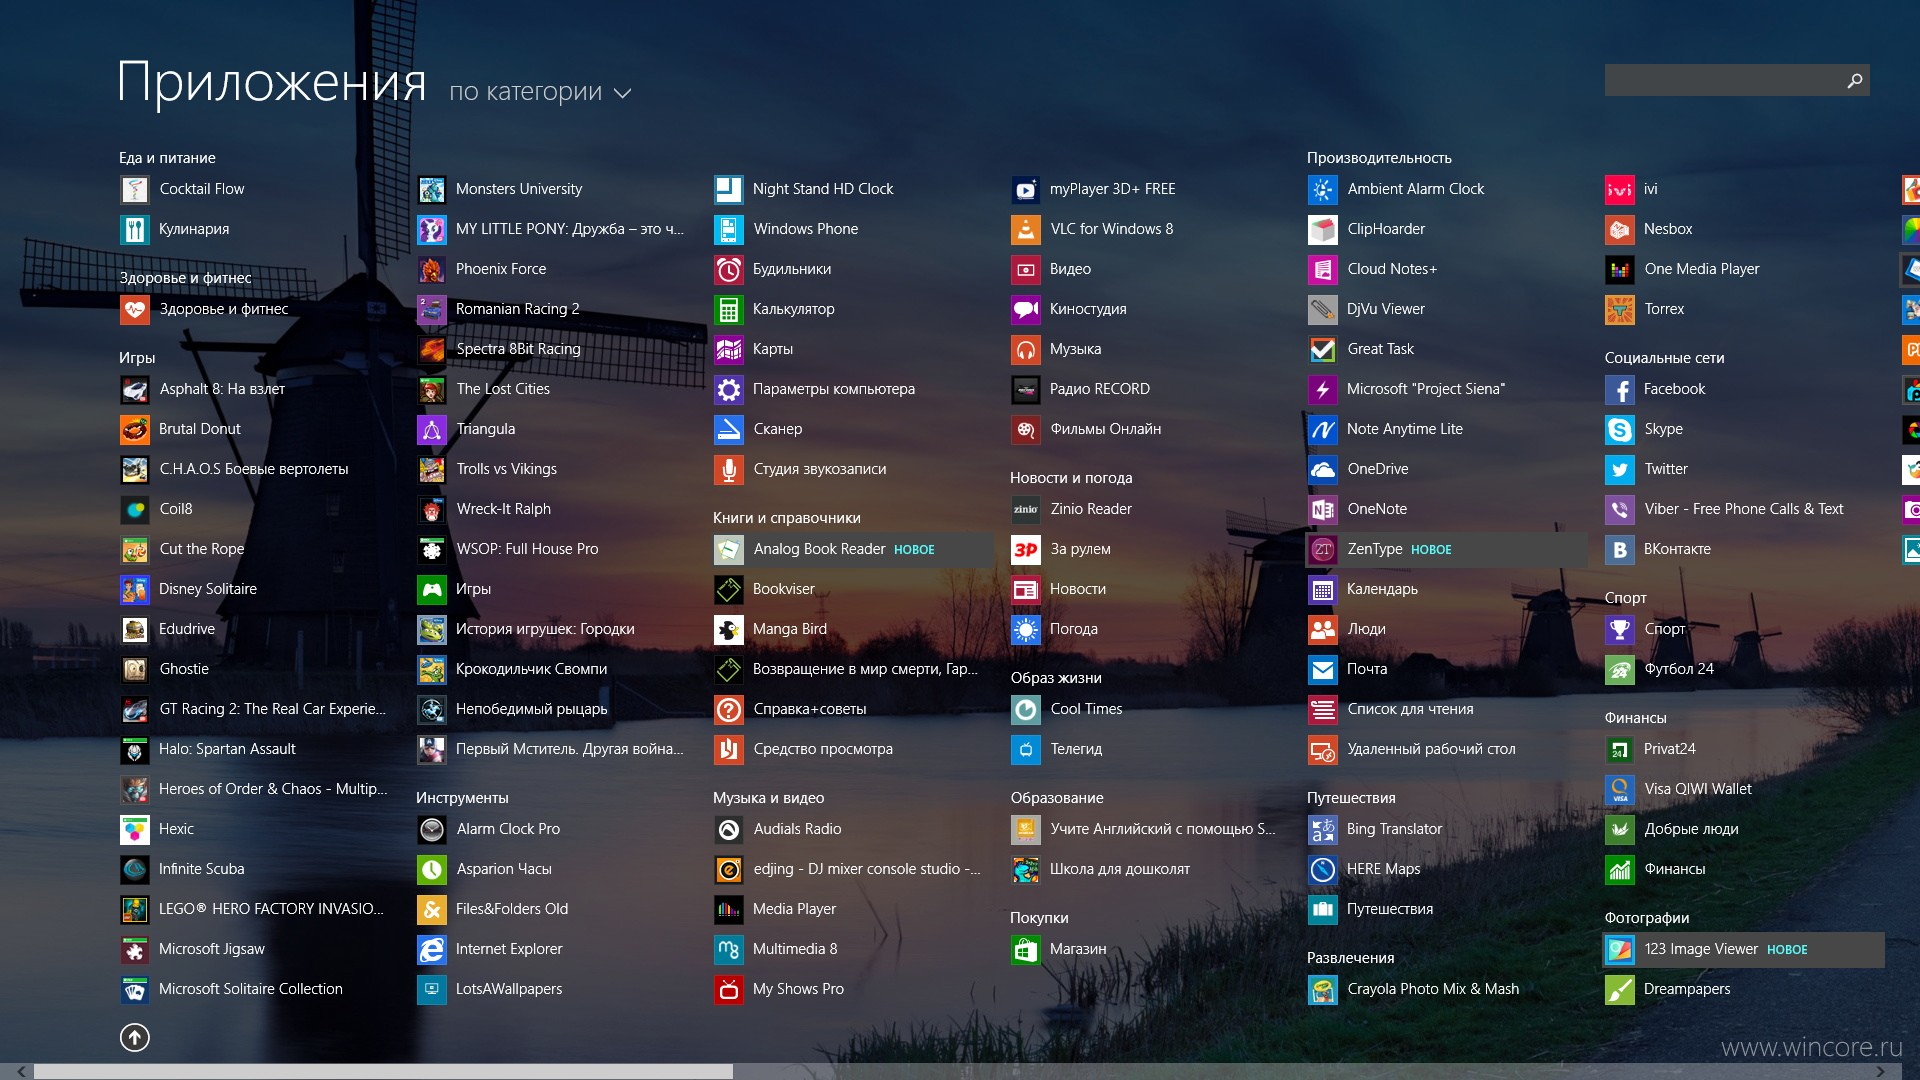The height and width of the screenshot is (1080, 1920).
Task: Launch Halo: Spartan Assault icon
Action: (x=135, y=749)
